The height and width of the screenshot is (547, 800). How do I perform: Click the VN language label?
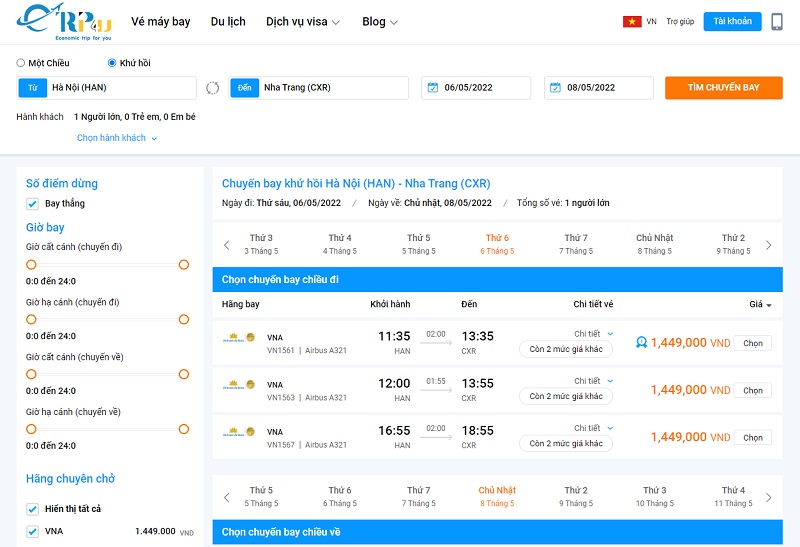click(x=652, y=21)
